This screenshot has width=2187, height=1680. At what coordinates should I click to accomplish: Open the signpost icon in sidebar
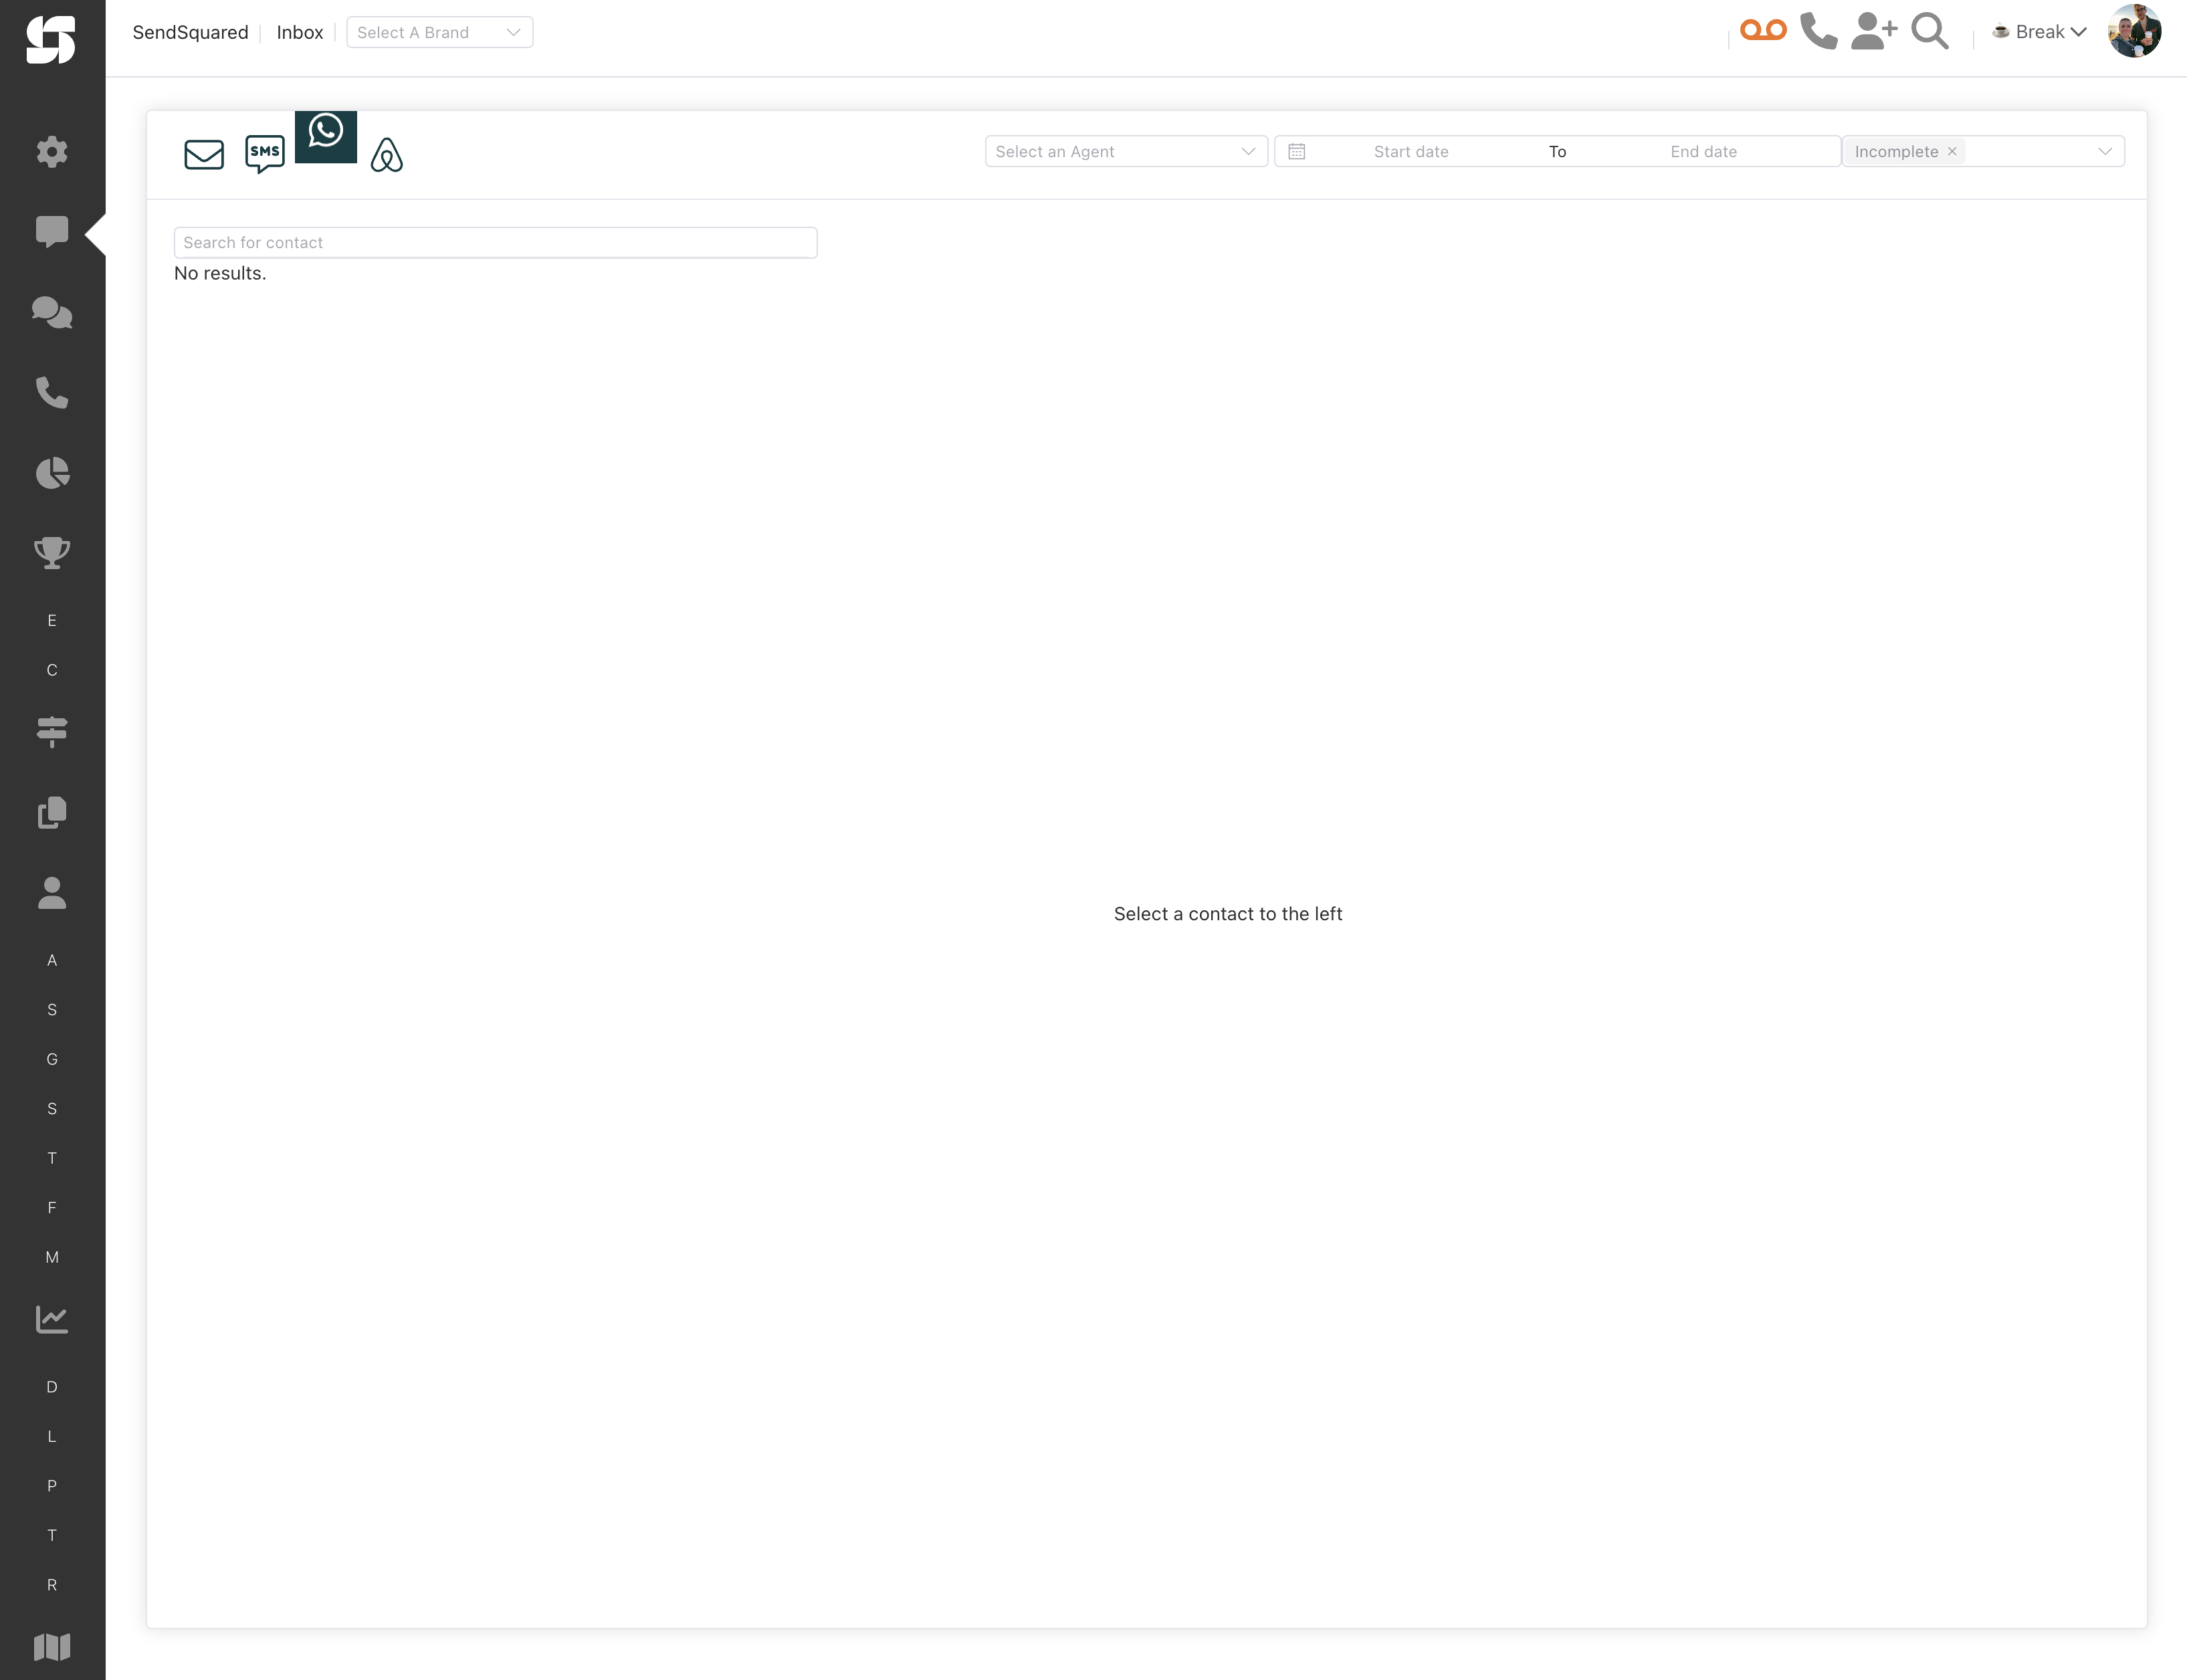pyautogui.click(x=52, y=732)
